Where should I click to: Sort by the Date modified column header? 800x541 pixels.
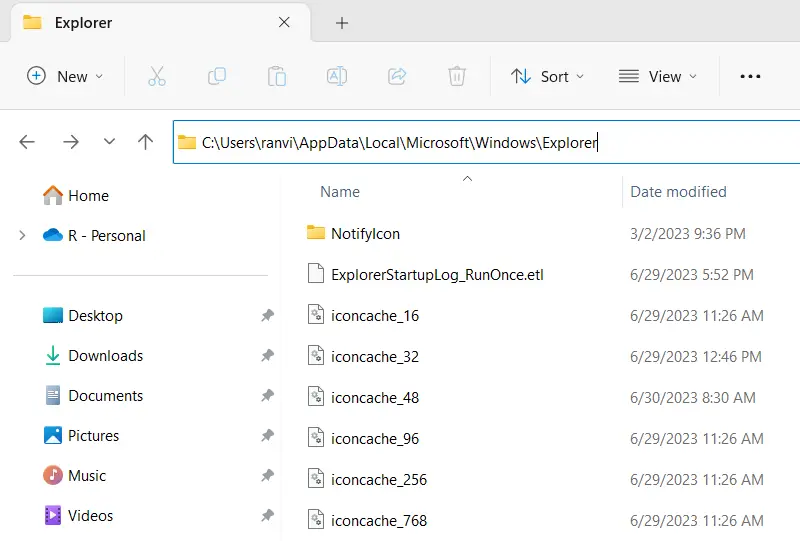point(678,191)
